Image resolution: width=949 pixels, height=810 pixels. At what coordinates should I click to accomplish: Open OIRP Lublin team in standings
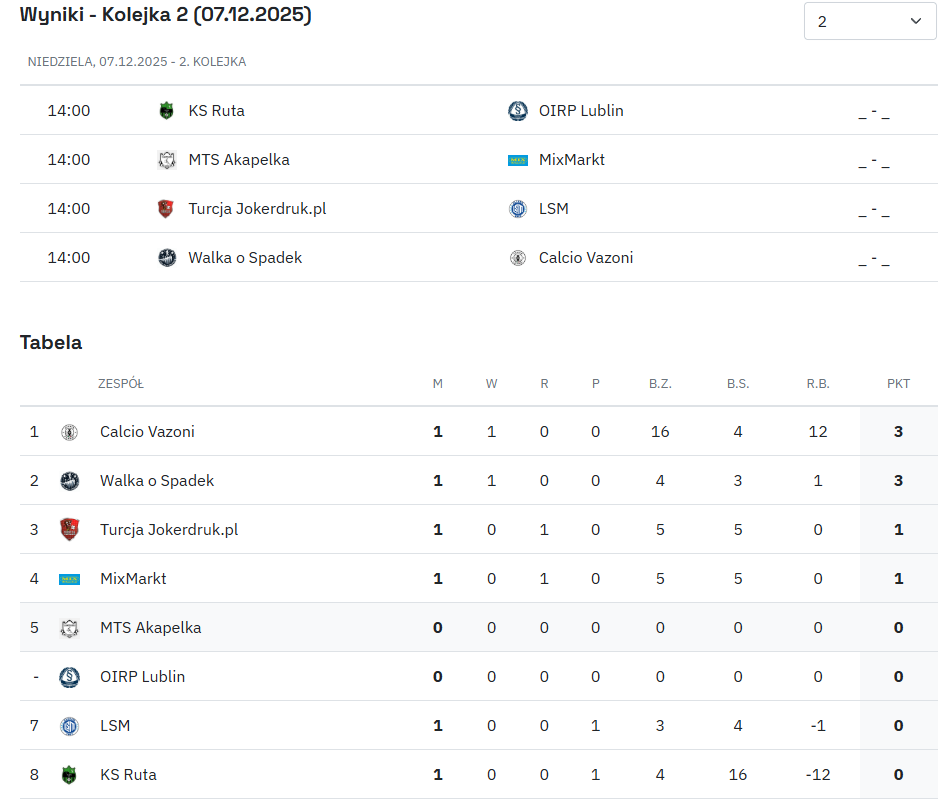(142, 677)
